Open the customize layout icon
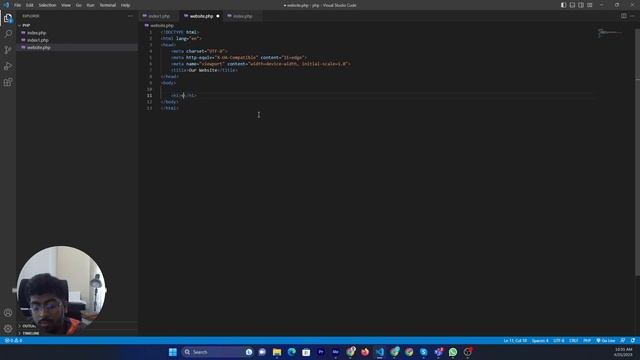Screen dimensions: 640x360 589,5
